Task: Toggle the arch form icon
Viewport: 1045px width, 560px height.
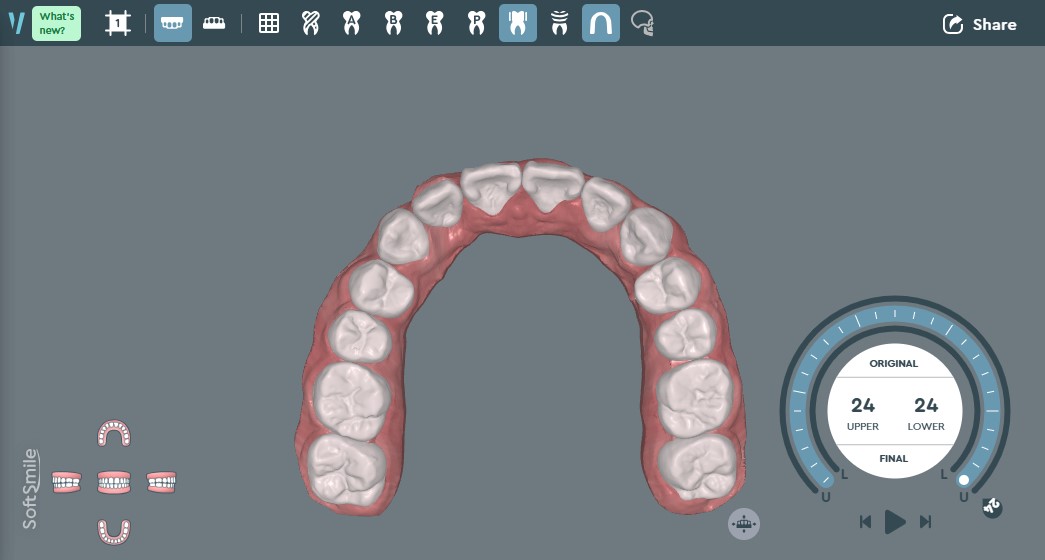Action: coord(601,23)
